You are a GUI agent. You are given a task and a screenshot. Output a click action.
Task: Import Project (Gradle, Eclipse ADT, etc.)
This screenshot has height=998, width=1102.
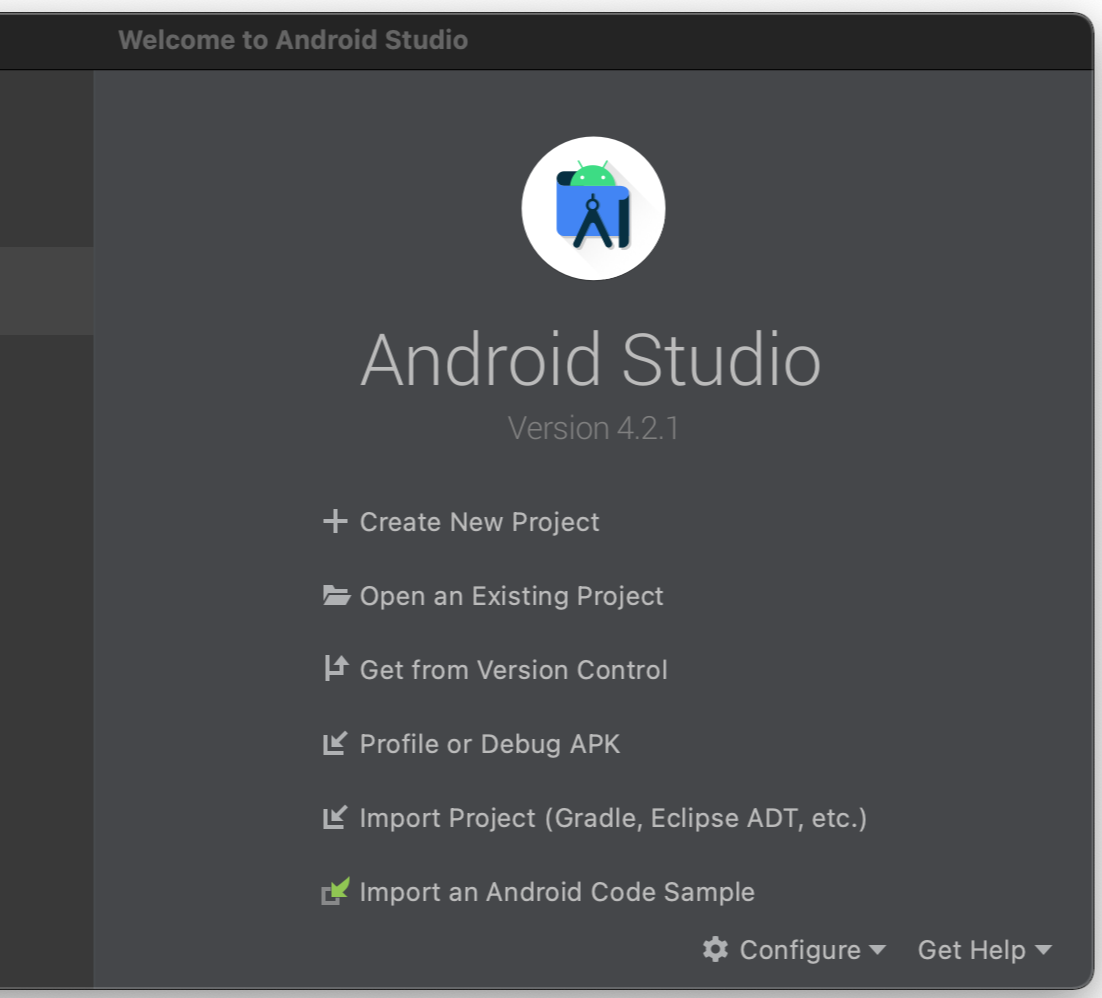(x=614, y=818)
